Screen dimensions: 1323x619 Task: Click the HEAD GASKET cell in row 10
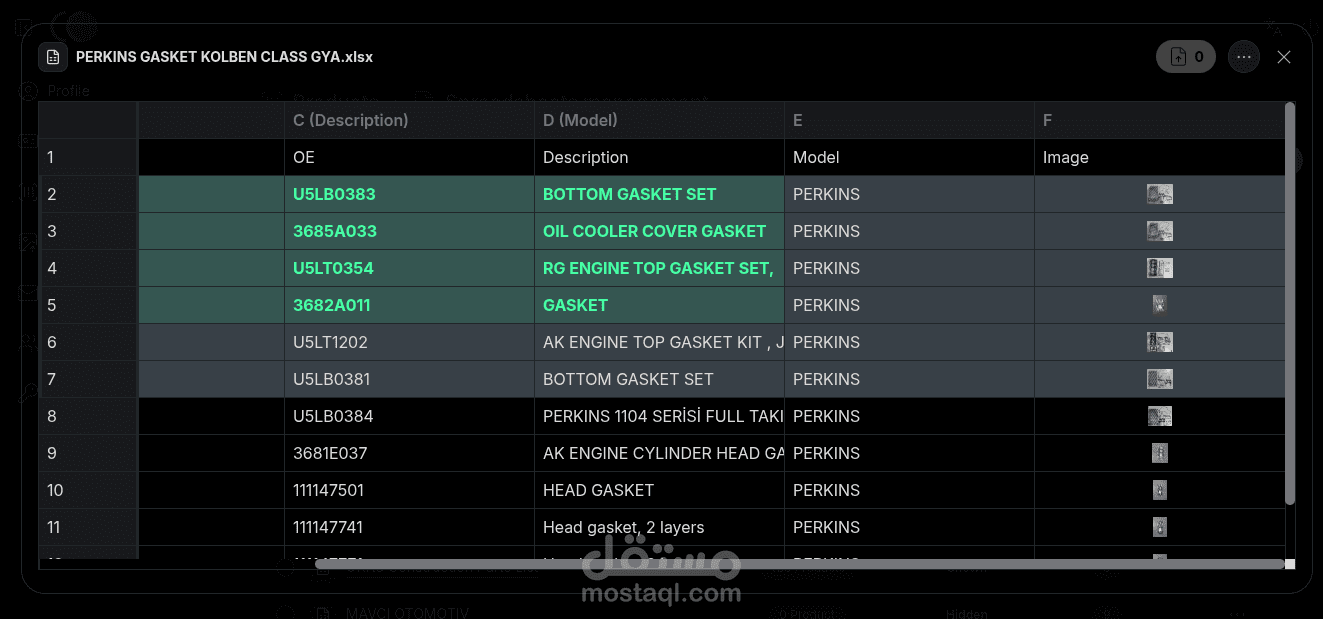pos(659,490)
